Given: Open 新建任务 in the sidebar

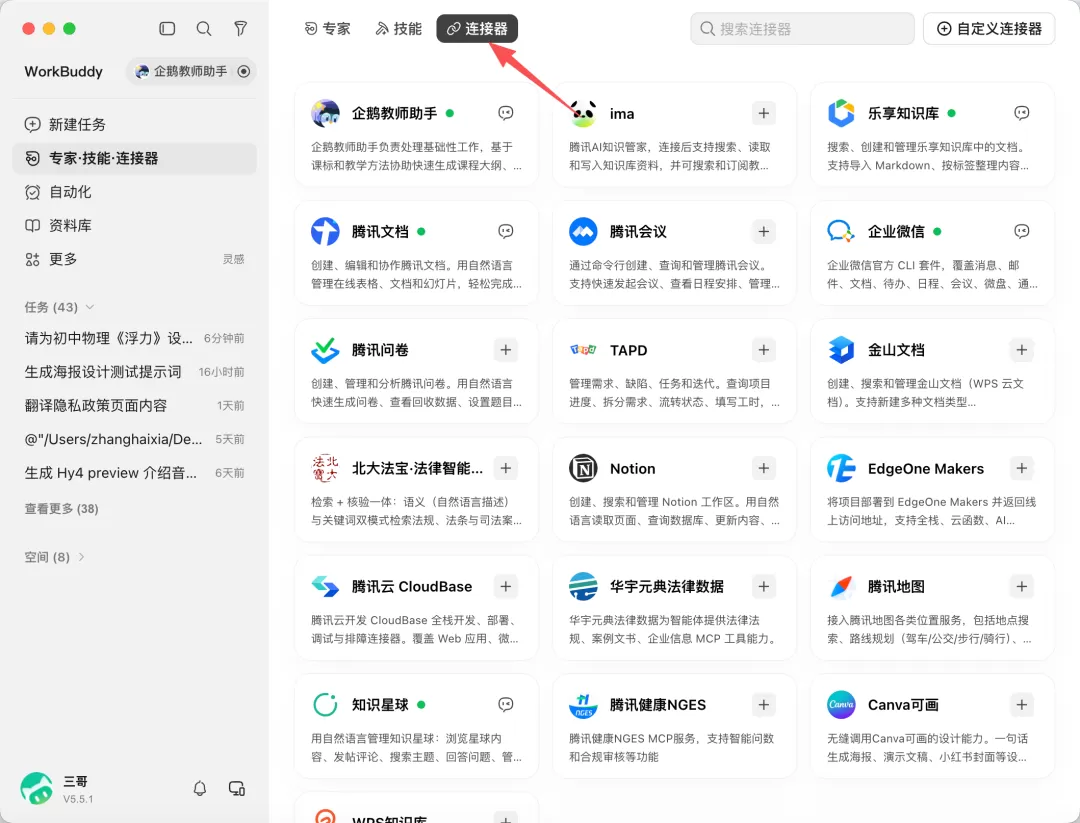Looking at the screenshot, I should pyautogui.click(x=134, y=124).
